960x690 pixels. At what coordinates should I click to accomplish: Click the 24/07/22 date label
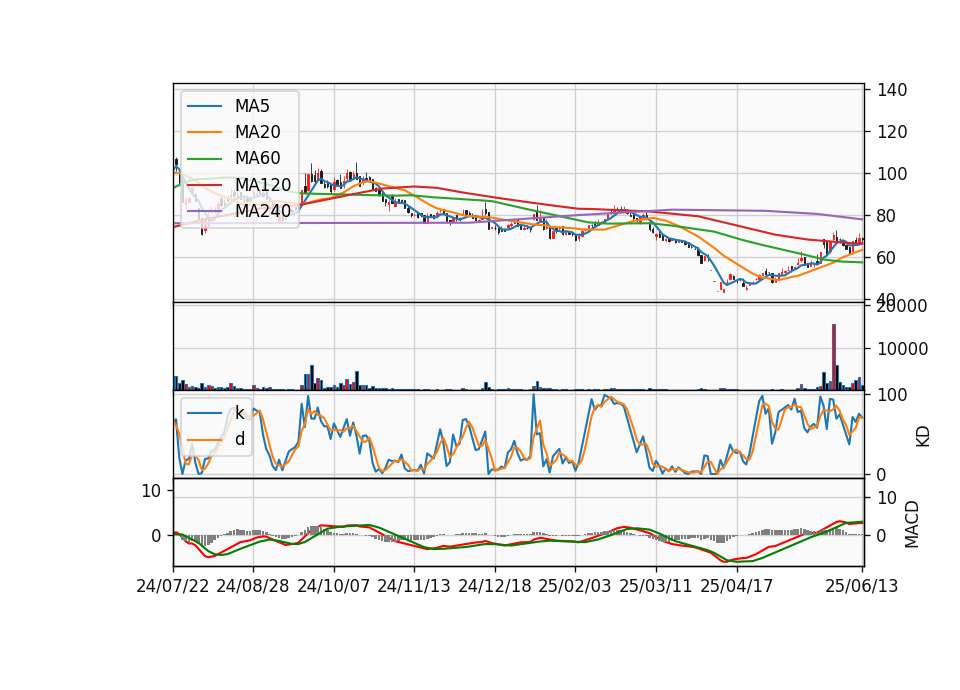[x=173, y=586]
